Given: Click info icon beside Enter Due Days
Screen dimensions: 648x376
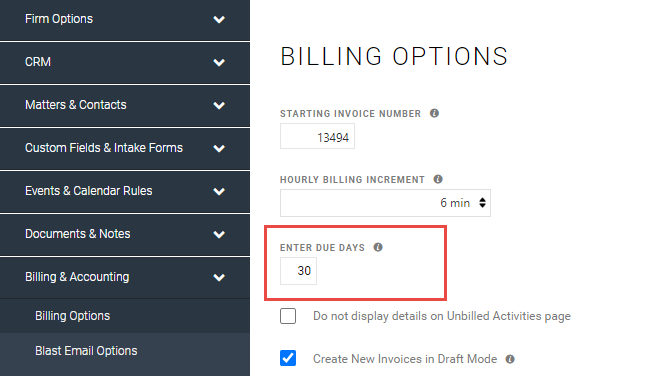Looking at the screenshot, I should click(x=378, y=247).
